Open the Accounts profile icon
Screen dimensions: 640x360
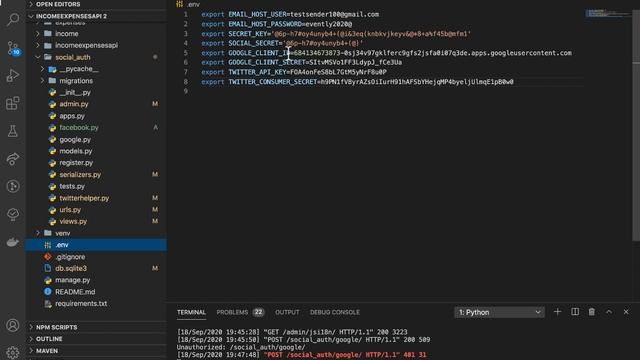[13, 325]
